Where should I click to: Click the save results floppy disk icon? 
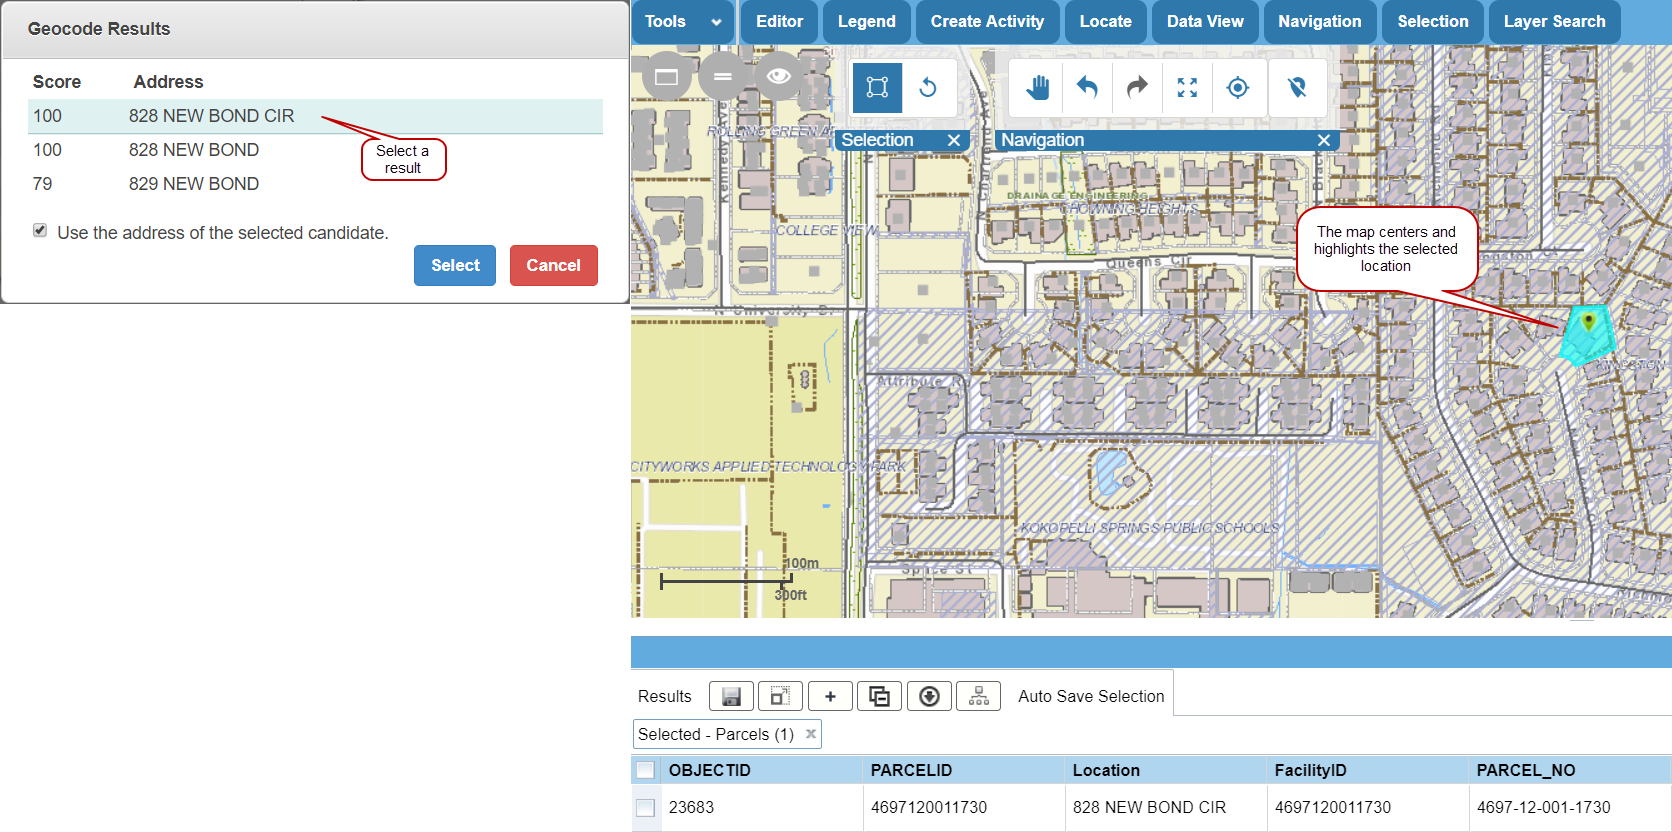(731, 696)
